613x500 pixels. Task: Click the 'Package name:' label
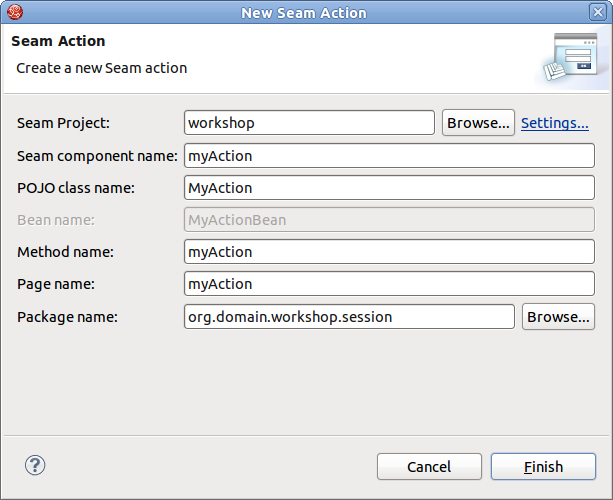[67, 317]
